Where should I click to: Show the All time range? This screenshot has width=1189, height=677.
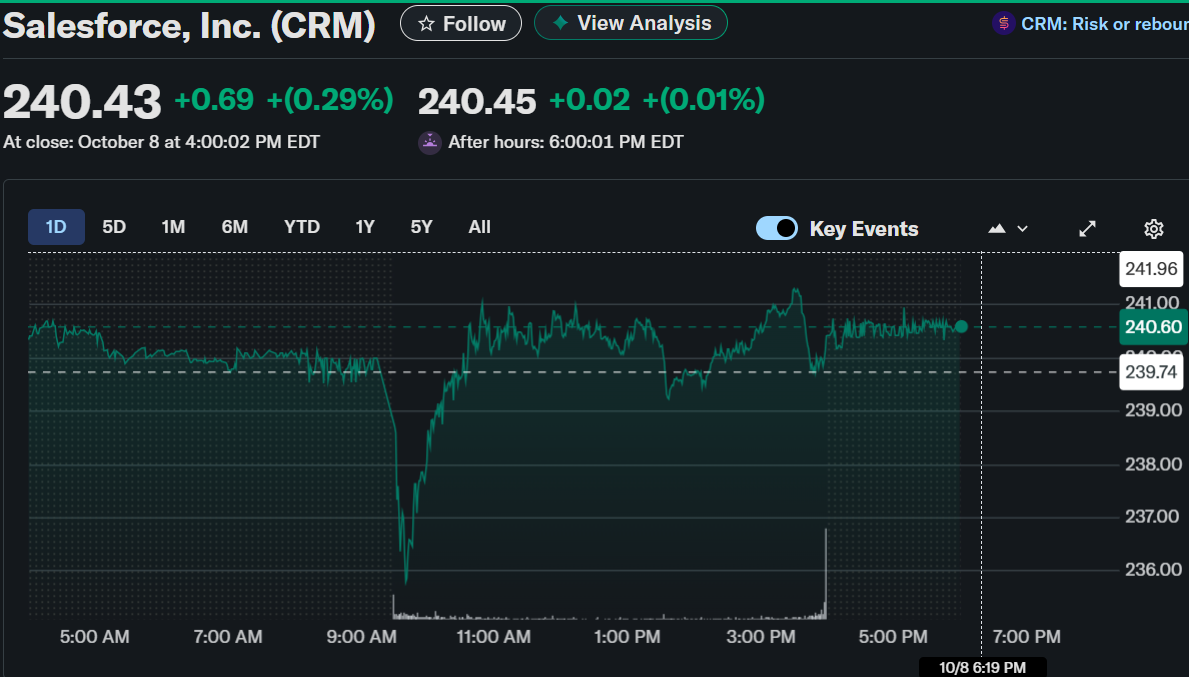click(x=479, y=227)
